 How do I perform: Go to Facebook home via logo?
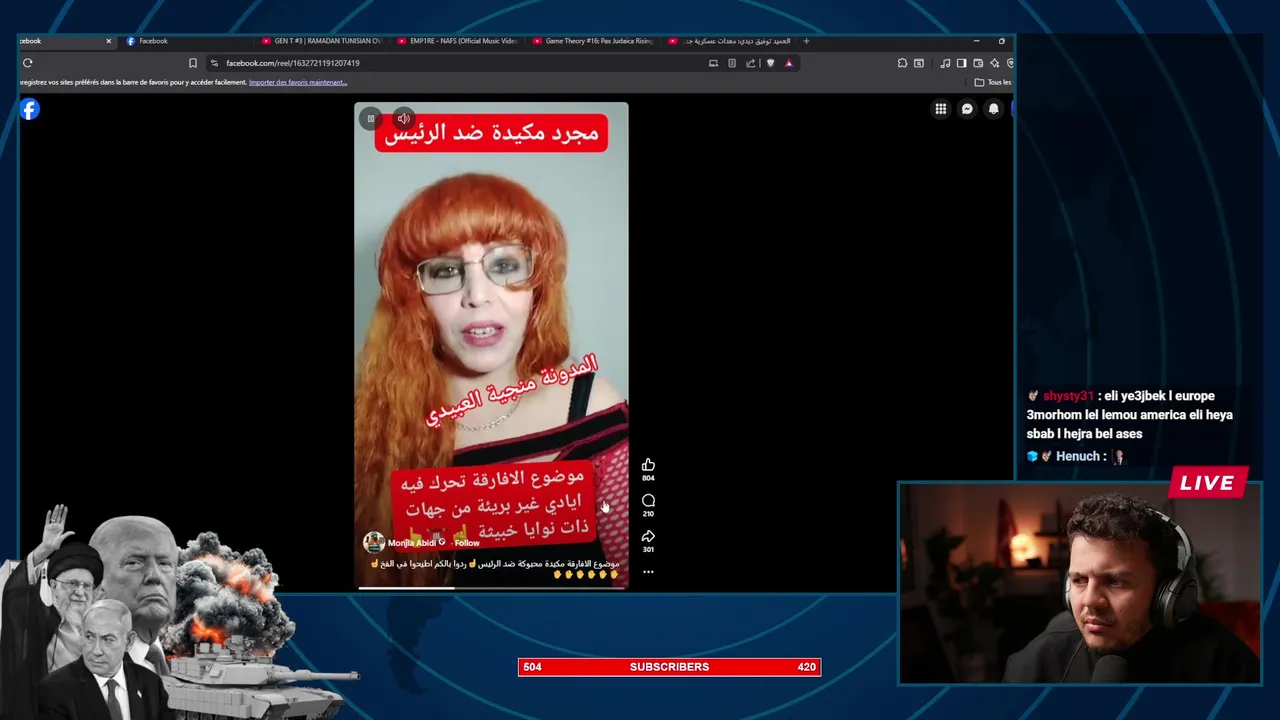pos(30,109)
